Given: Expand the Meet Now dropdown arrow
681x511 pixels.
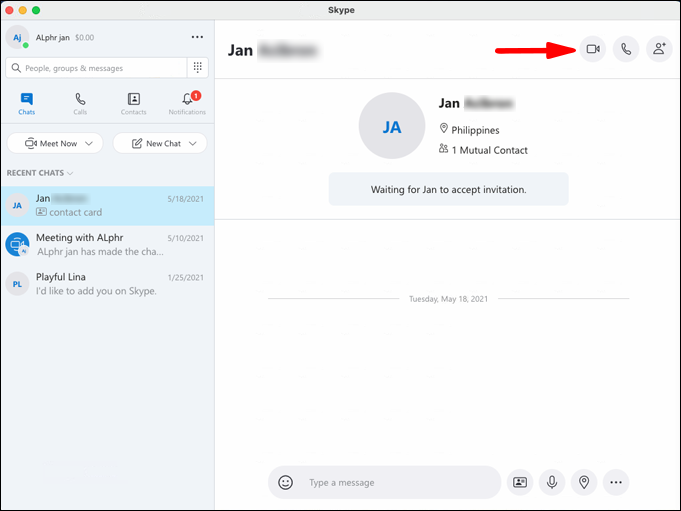Looking at the screenshot, I should 89,143.
